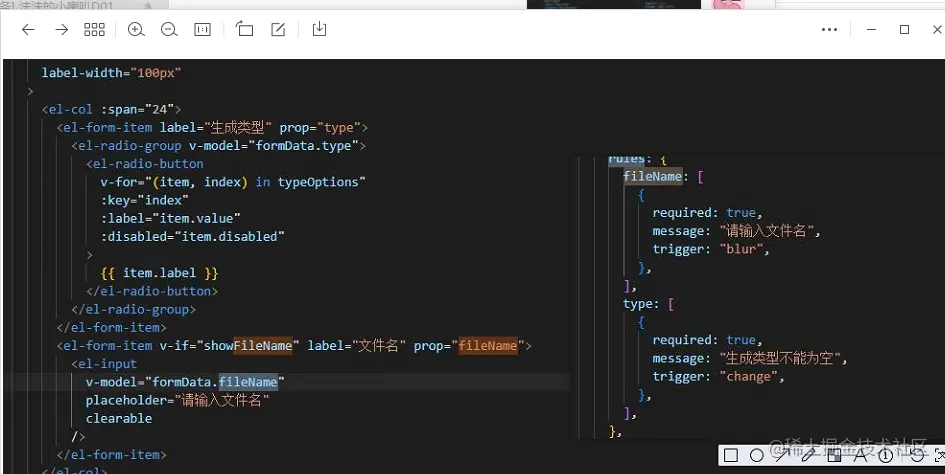This screenshot has width=945, height=474.
Task: Click the closing </el-radio-group> tag
Action: 133,309
